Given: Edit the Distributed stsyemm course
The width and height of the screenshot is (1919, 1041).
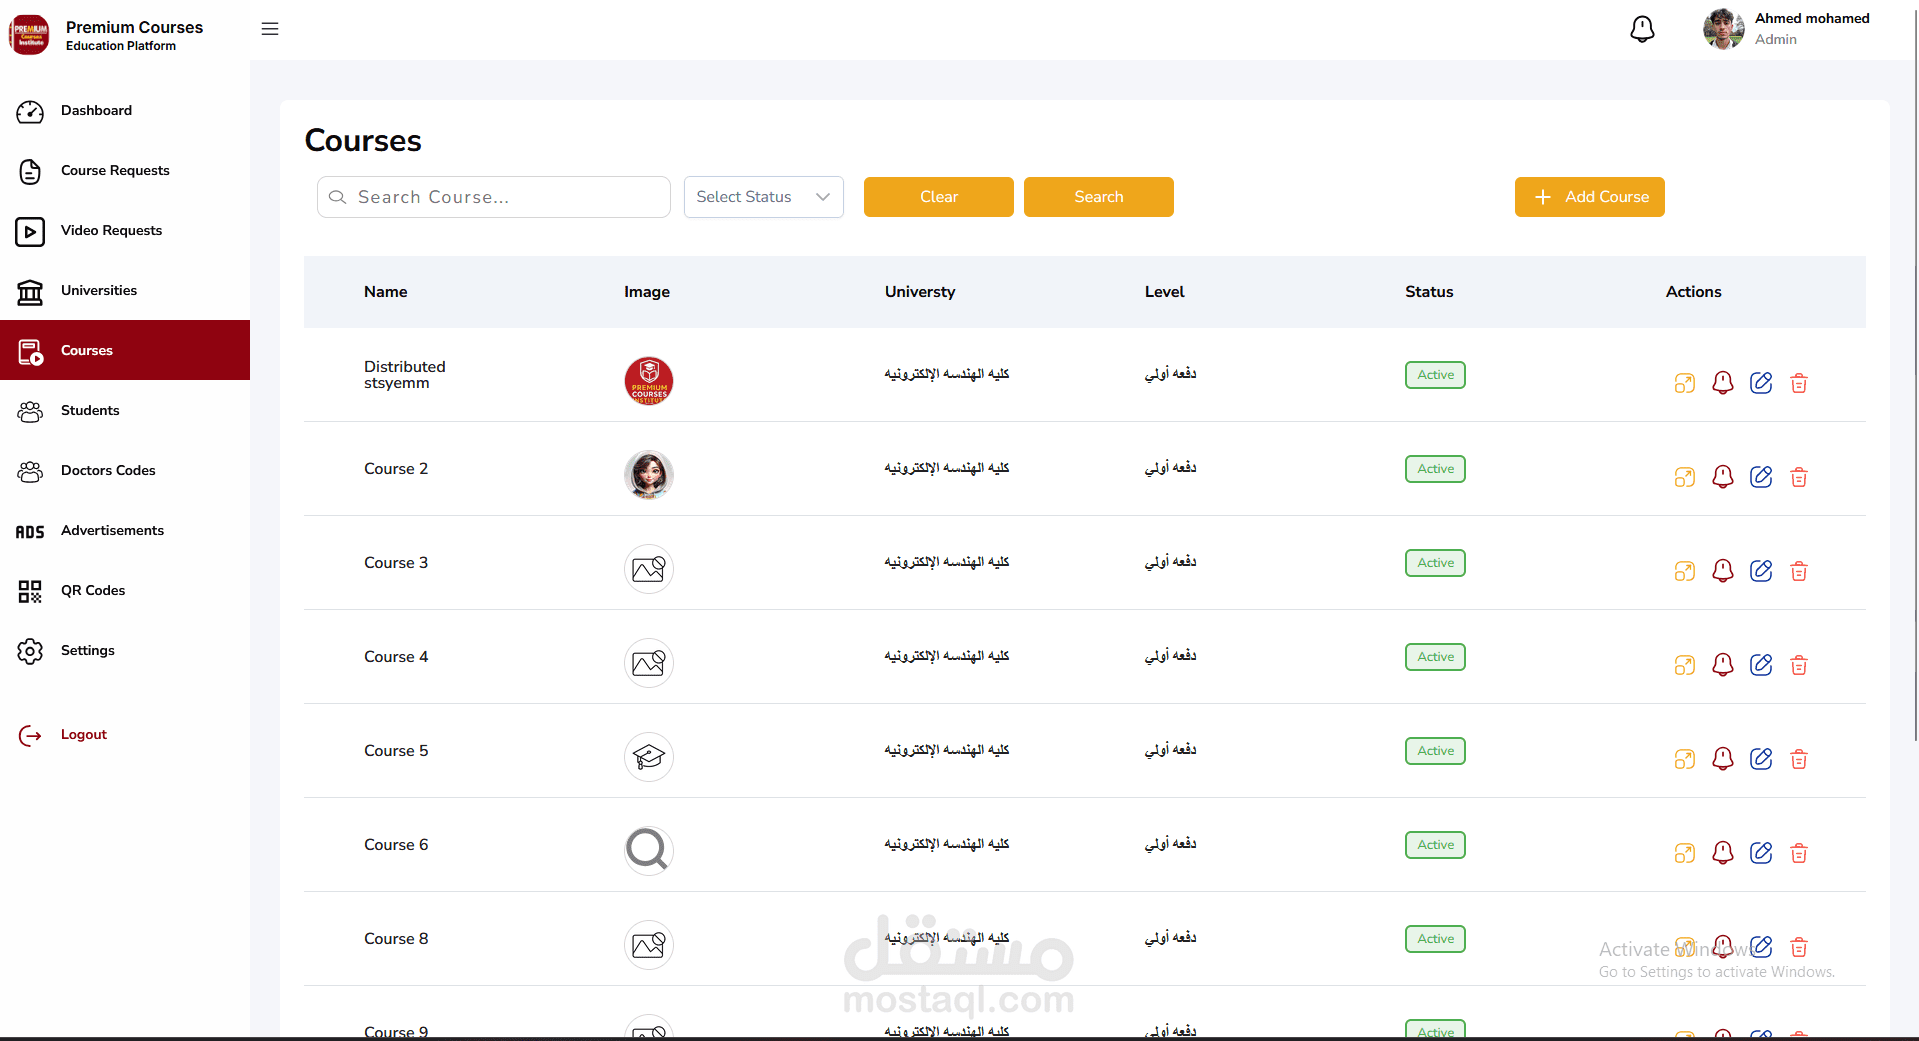Looking at the screenshot, I should [1761, 383].
